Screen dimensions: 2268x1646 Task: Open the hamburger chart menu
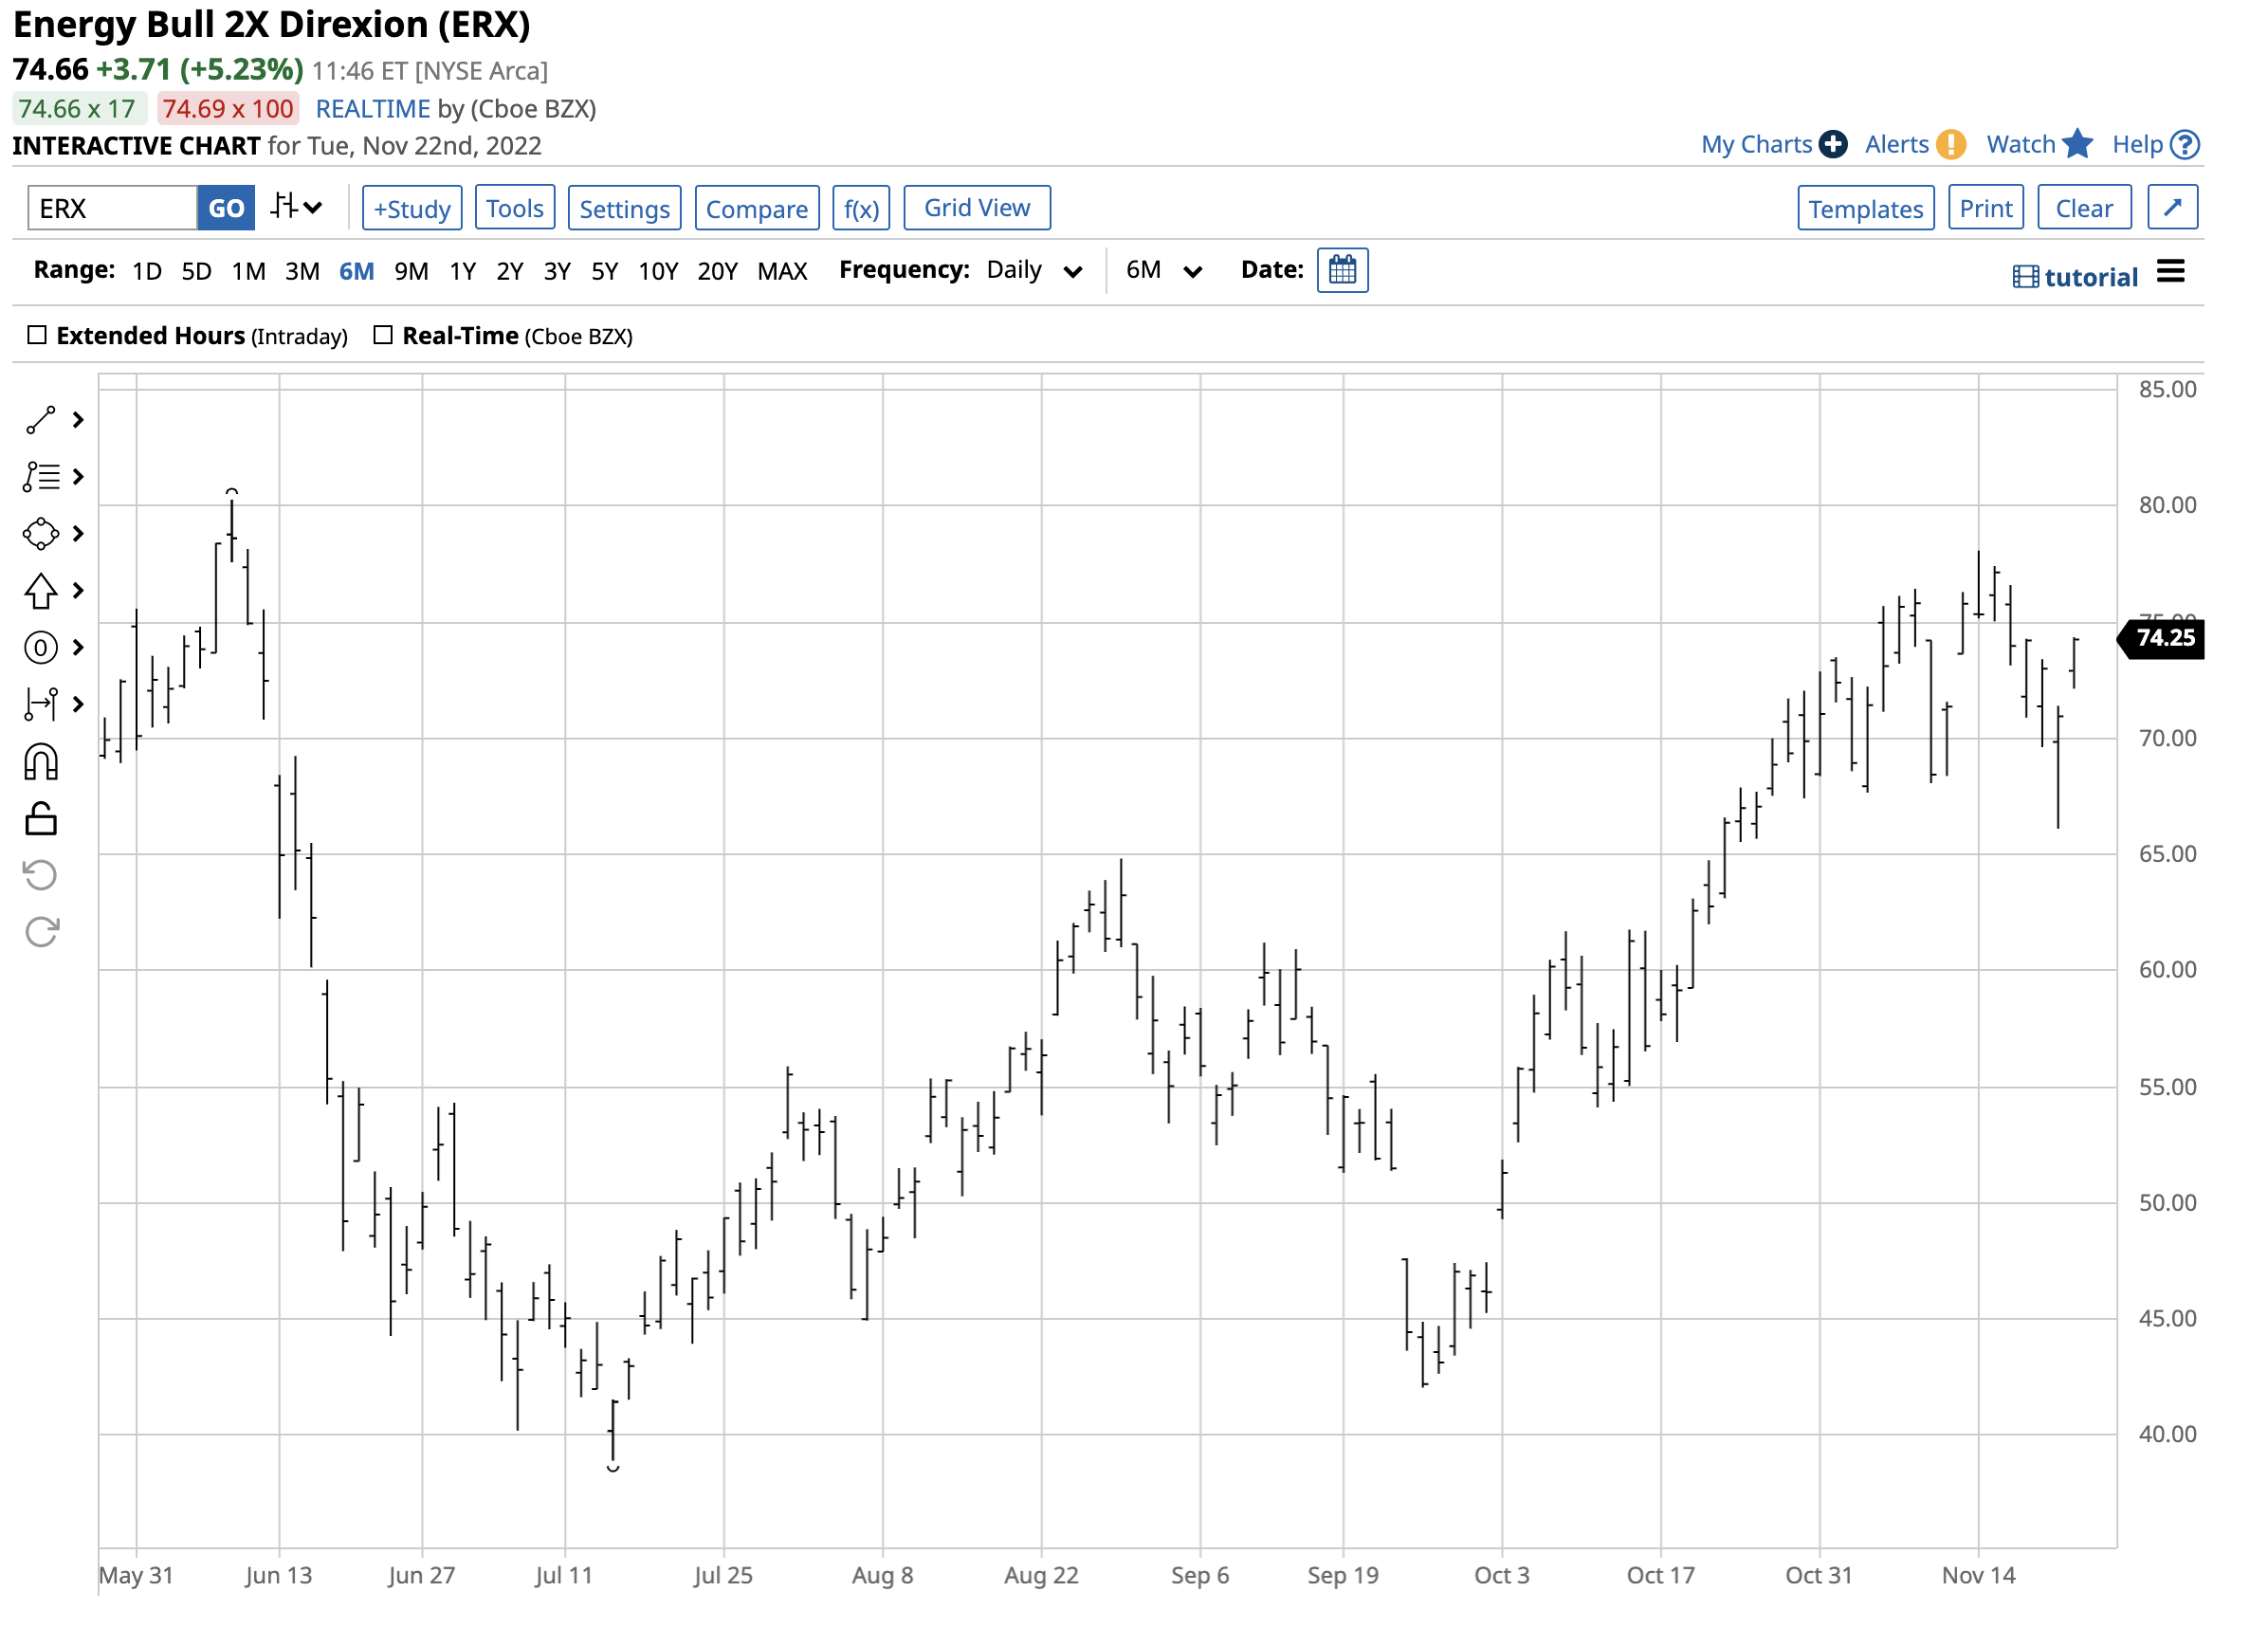point(2171,272)
